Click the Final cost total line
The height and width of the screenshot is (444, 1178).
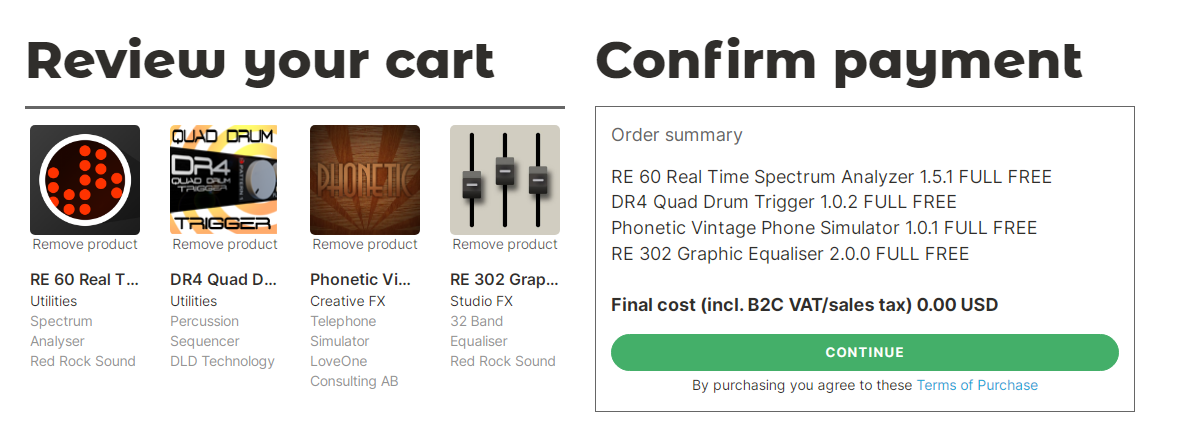804,305
